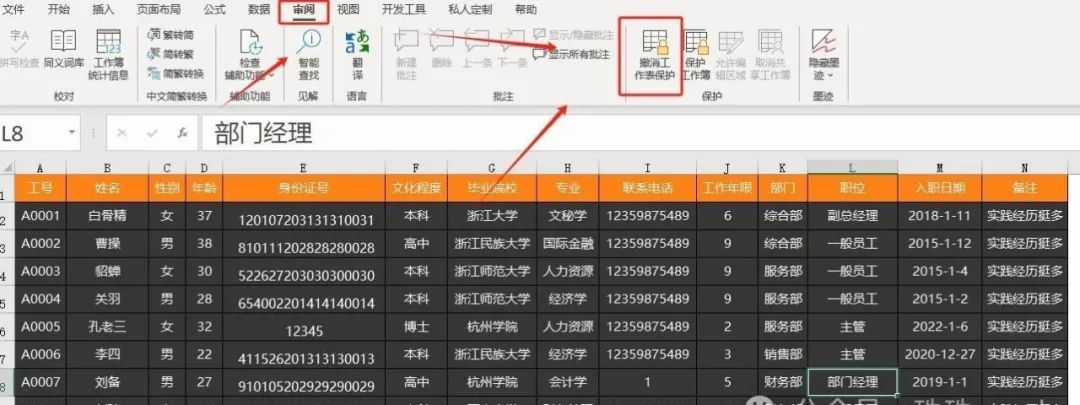Click name cell 孔老三
Viewport: 1080px width, 405px height.
[x=107, y=326]
